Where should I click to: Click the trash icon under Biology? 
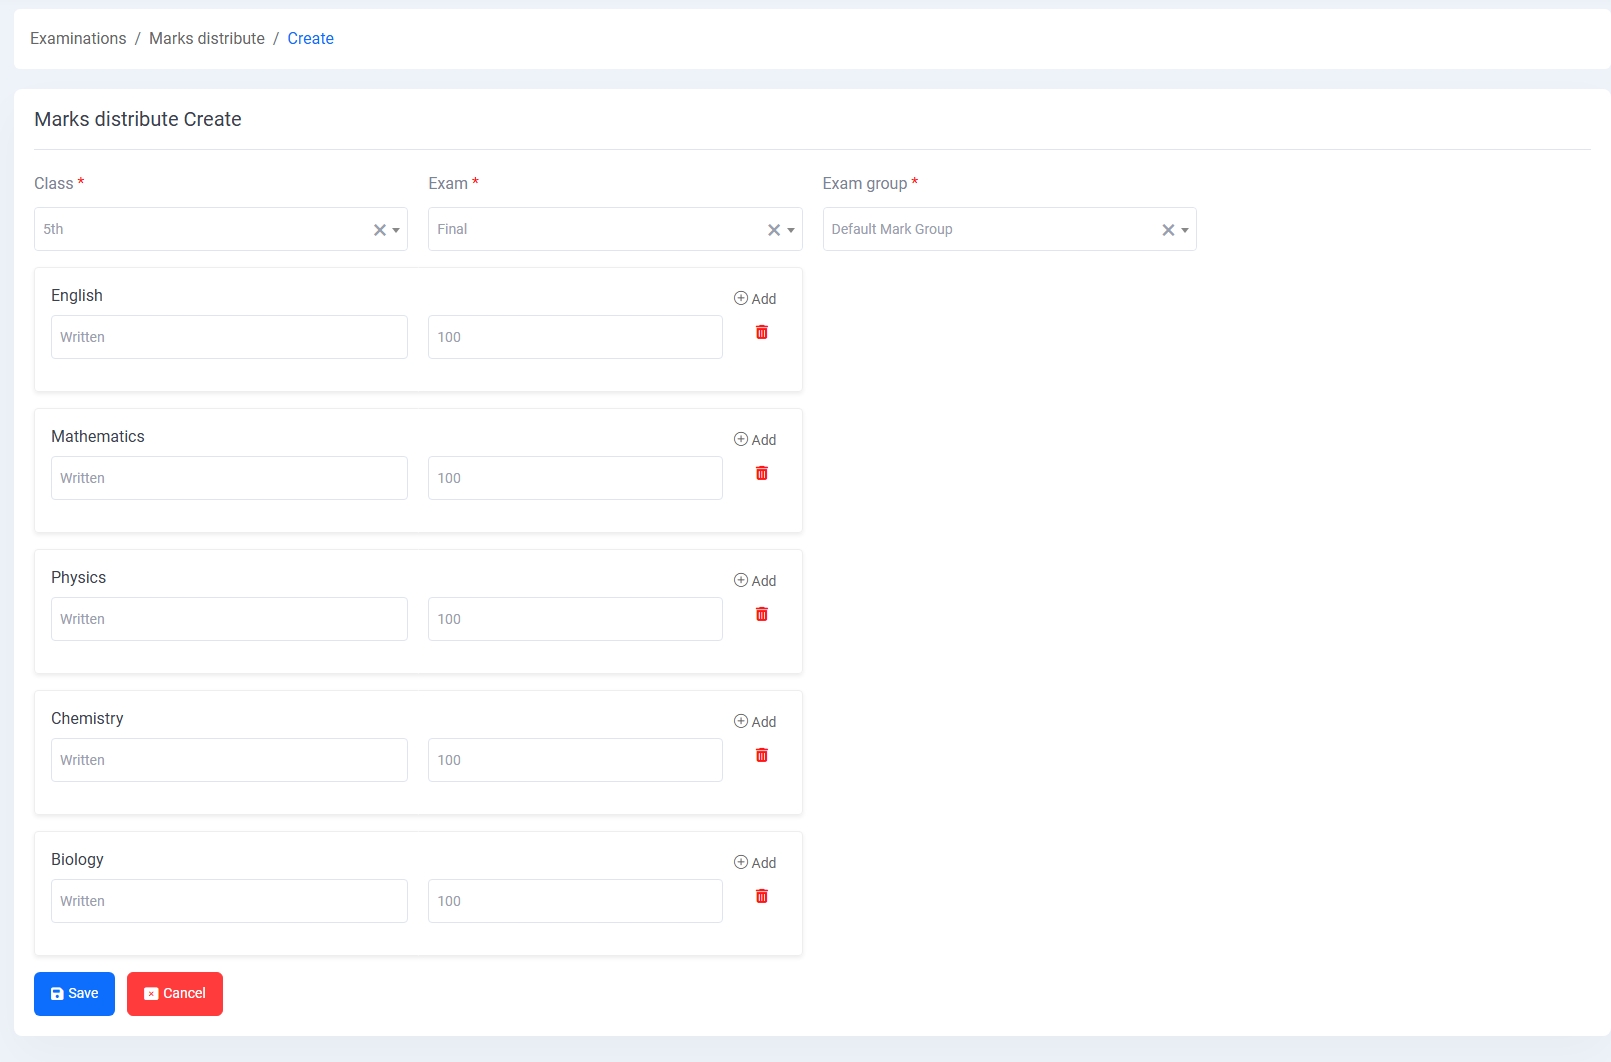(762, 896)
